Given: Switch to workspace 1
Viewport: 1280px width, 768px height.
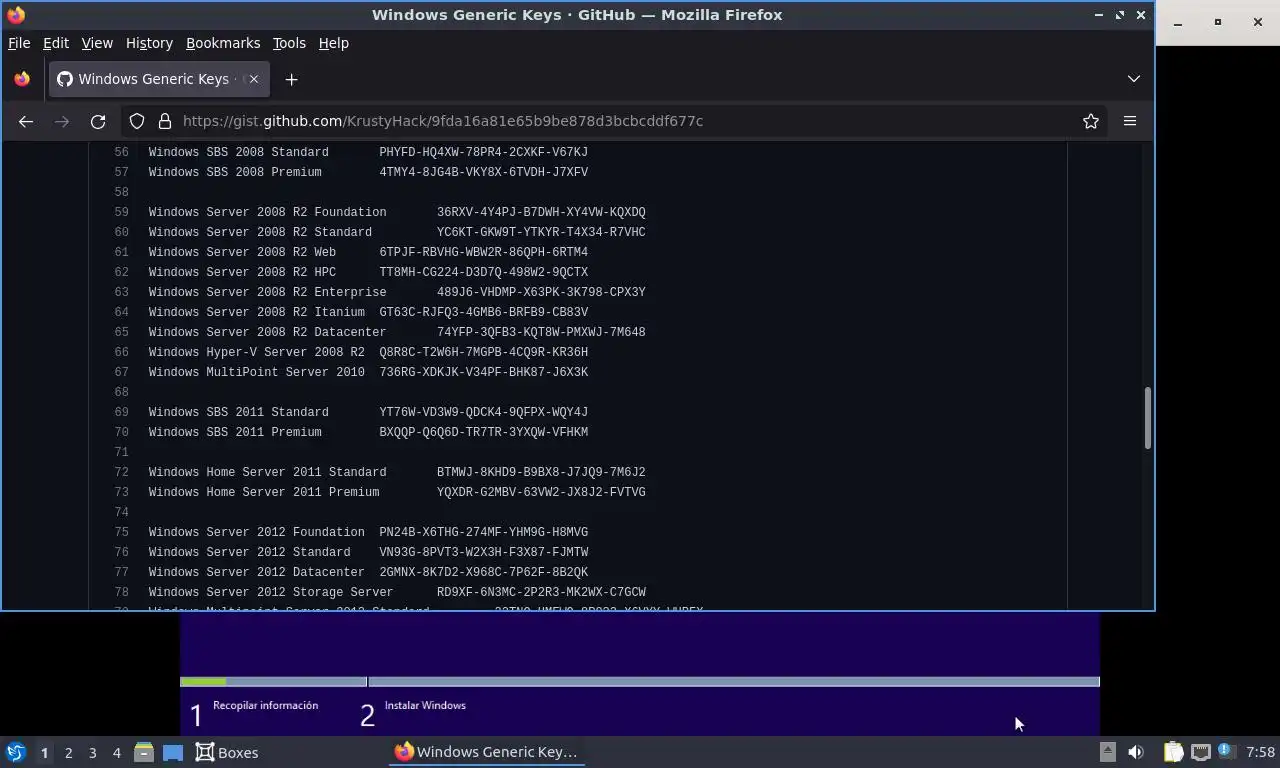Looking at the screenshot, I should click(x=44, y=753).
